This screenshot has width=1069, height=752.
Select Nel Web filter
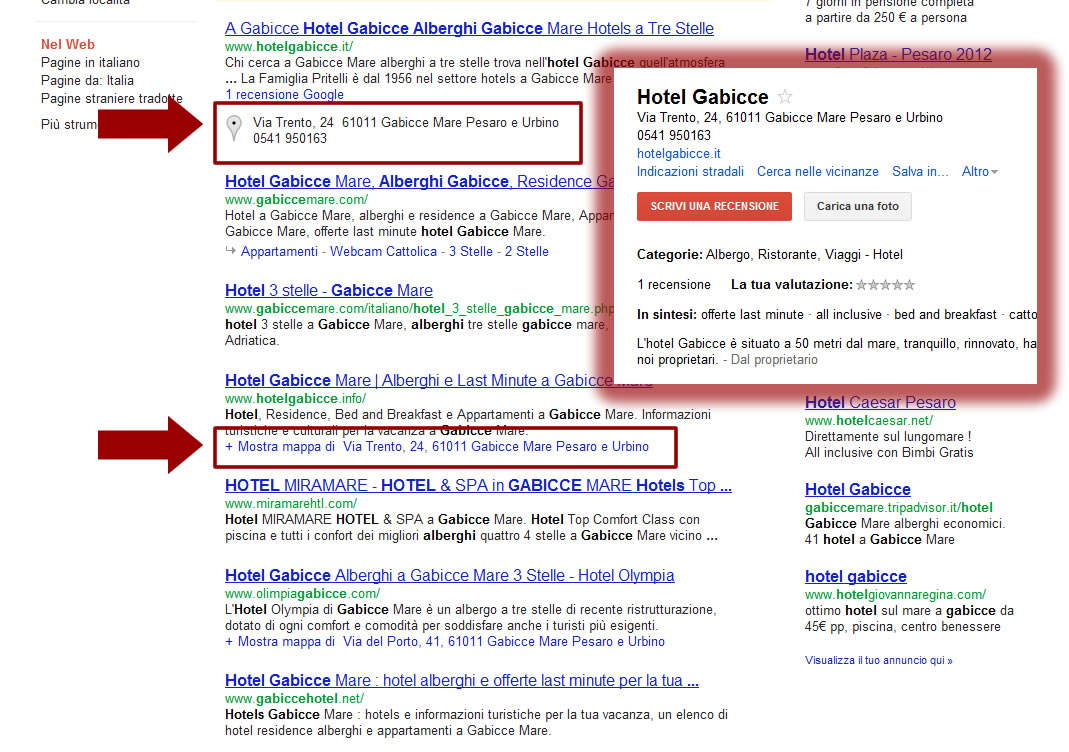pyautogui.click(x=67, y=44)
